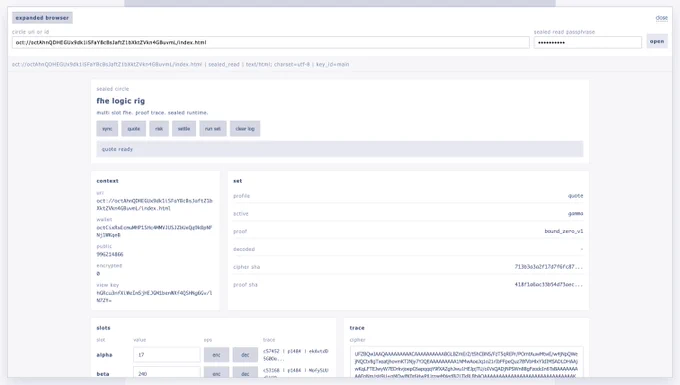Click the public value 996214866
The height and width of the screenshot is (385, 680).
(110, 254)
